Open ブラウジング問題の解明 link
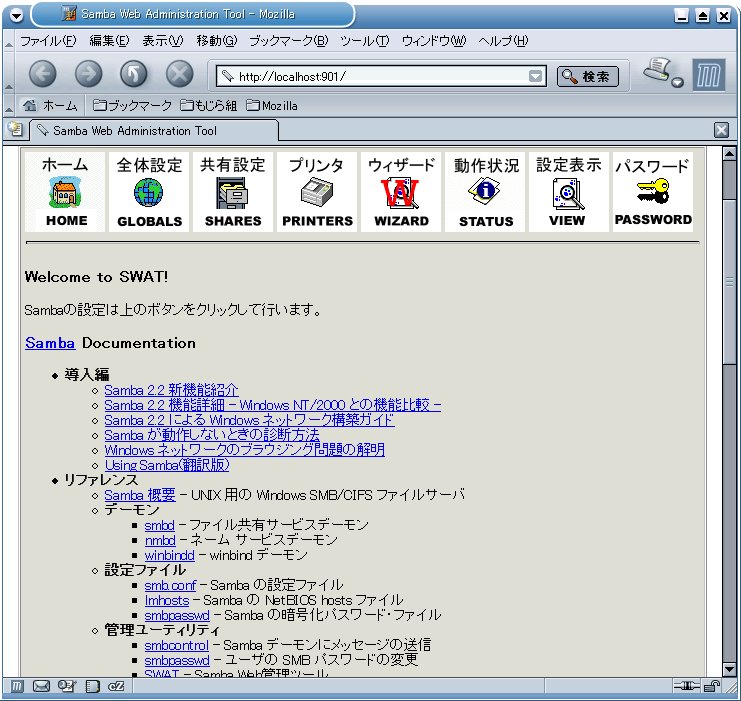The image size is (741, 701). 244,450
